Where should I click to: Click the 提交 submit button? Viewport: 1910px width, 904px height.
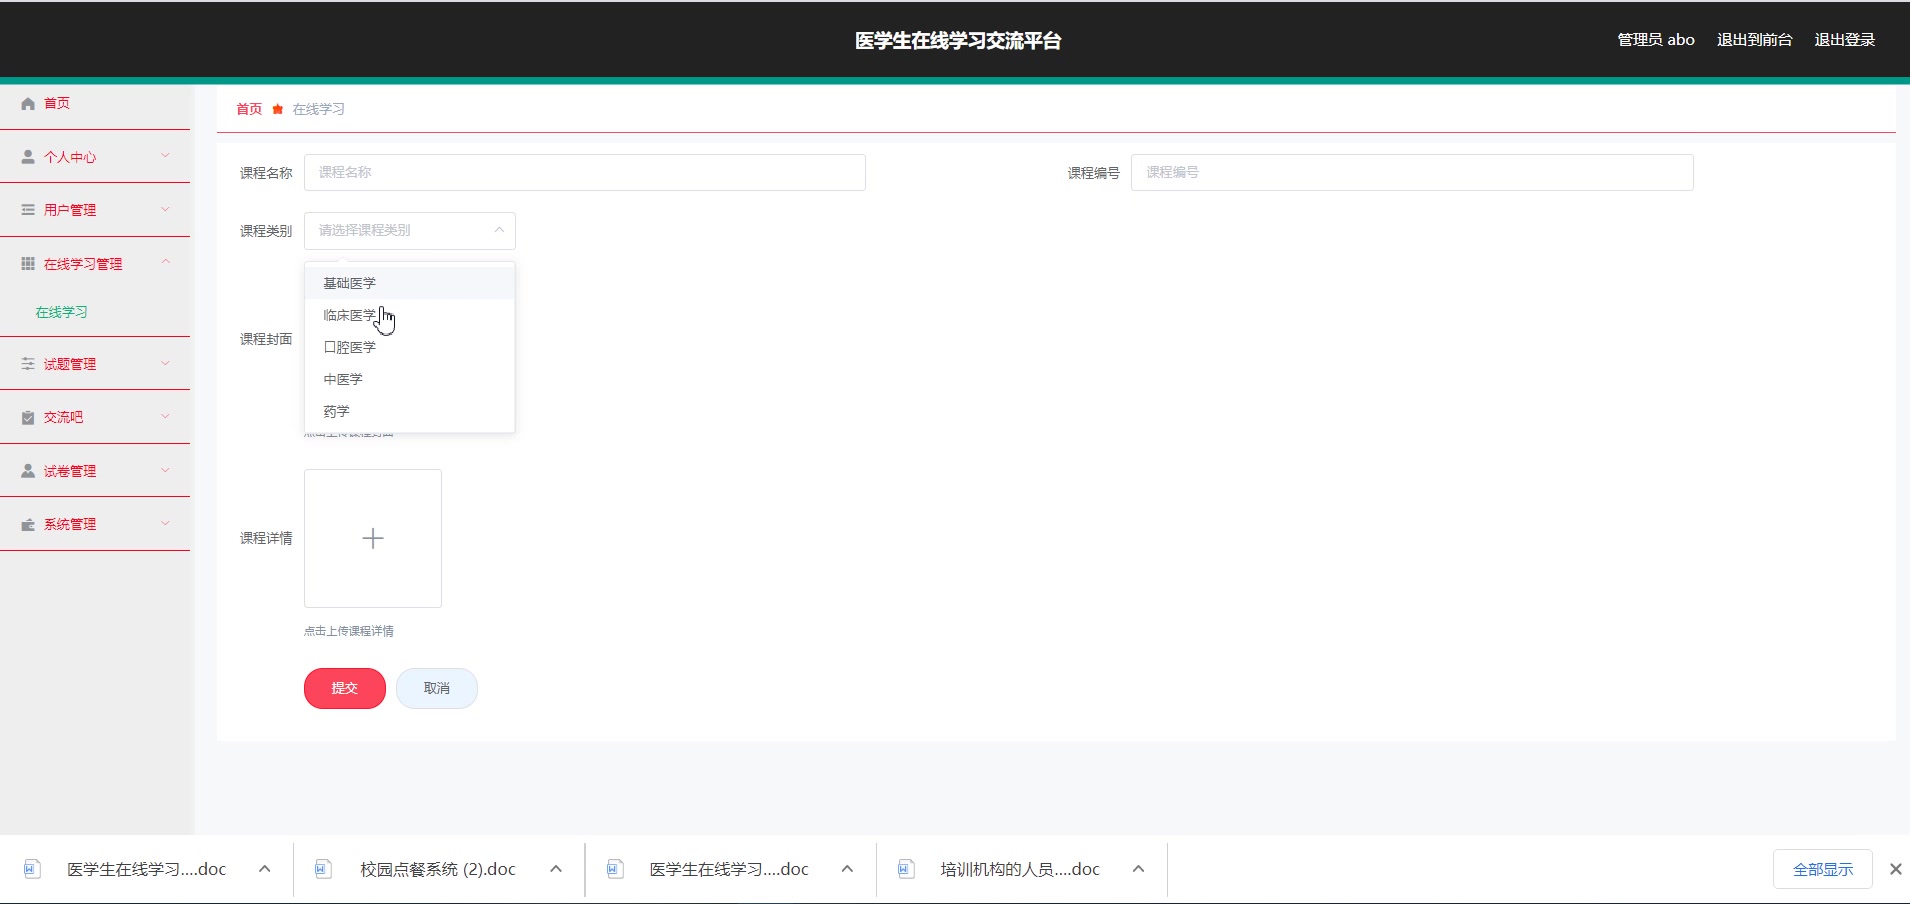(344, 688)
